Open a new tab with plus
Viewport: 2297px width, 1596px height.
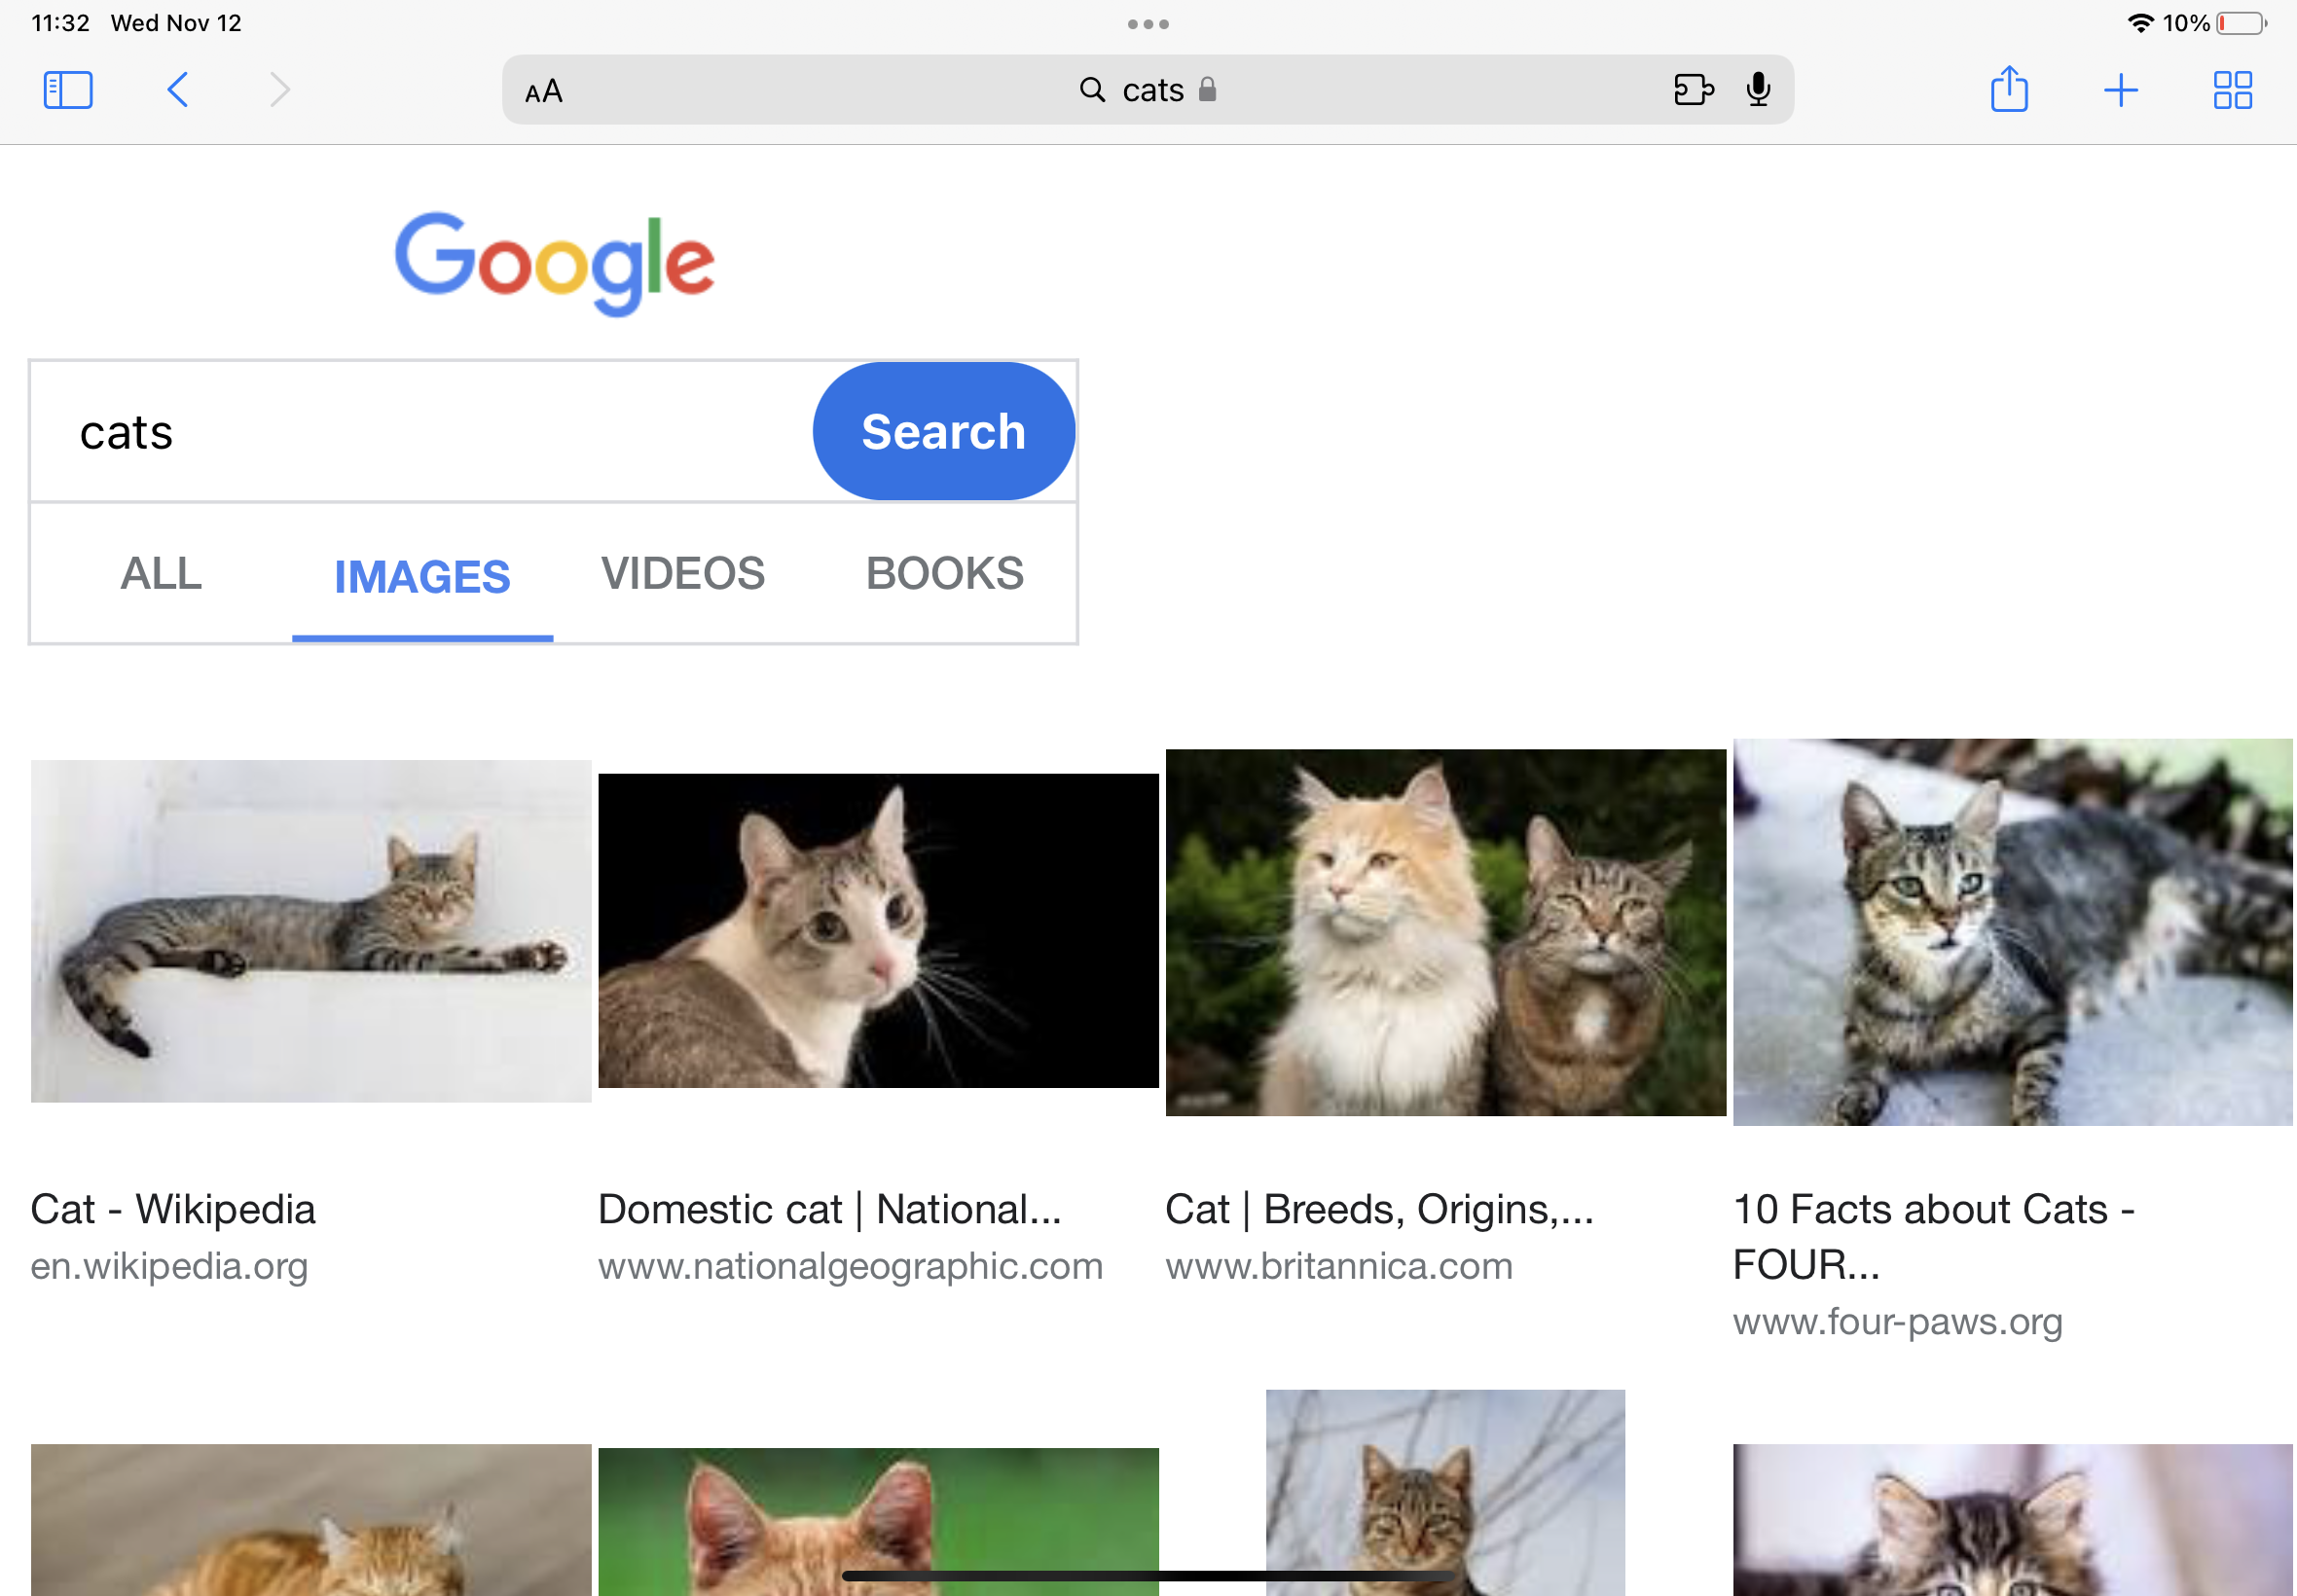click(2120, 90)
